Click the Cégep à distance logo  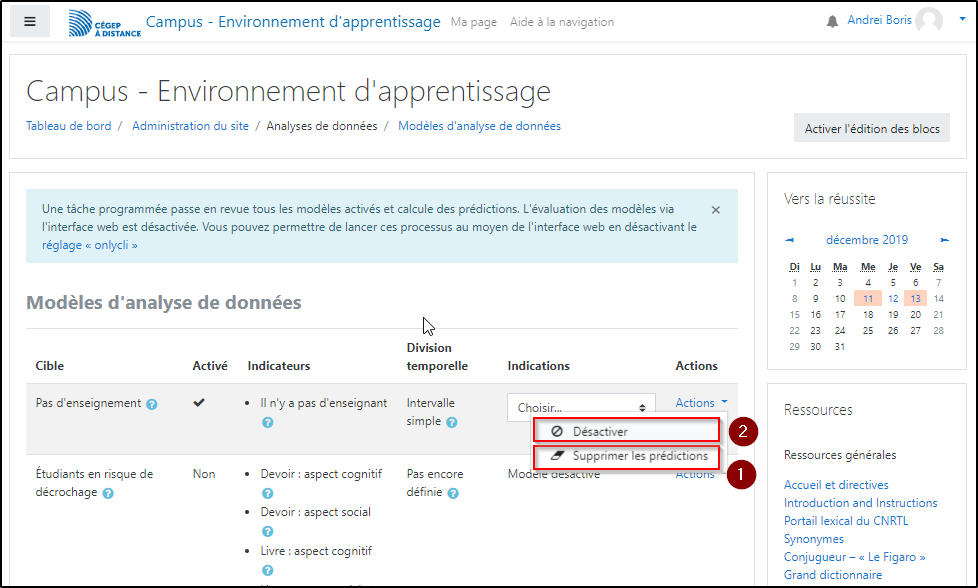point(104,23)
